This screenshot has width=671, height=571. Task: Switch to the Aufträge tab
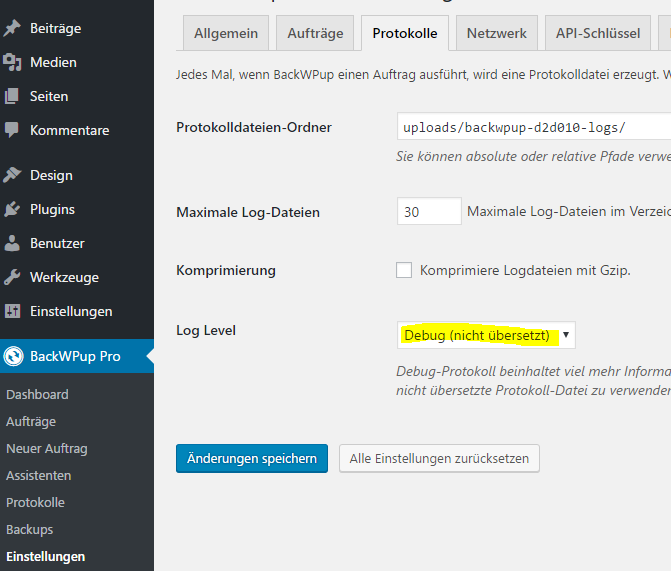pyautogui.click(x=315, y=33)
